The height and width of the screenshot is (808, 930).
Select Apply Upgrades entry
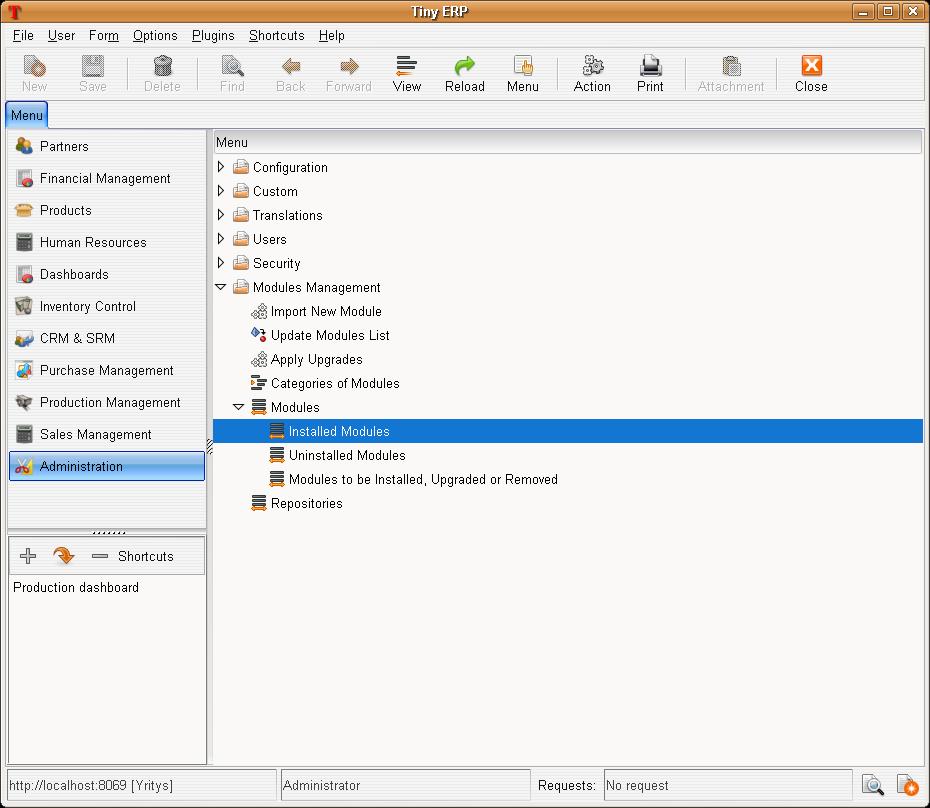pos(316,360)
